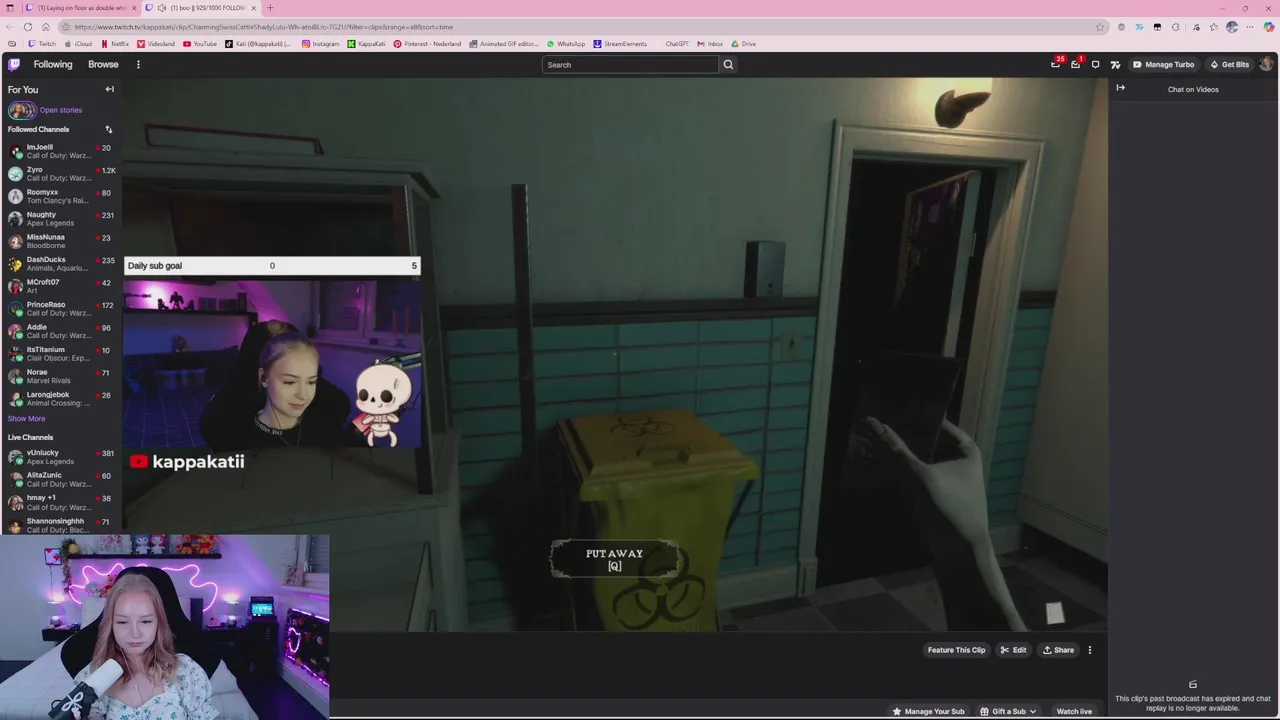
Task: Open the browser profile avatar
Action: tap(1232, 27)
